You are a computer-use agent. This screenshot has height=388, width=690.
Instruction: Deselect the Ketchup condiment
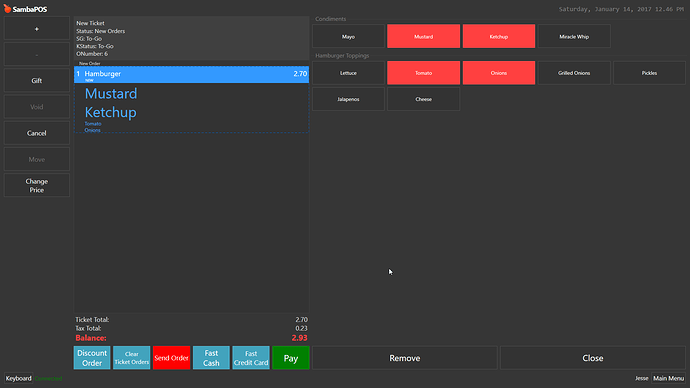(x=499, y=37)
